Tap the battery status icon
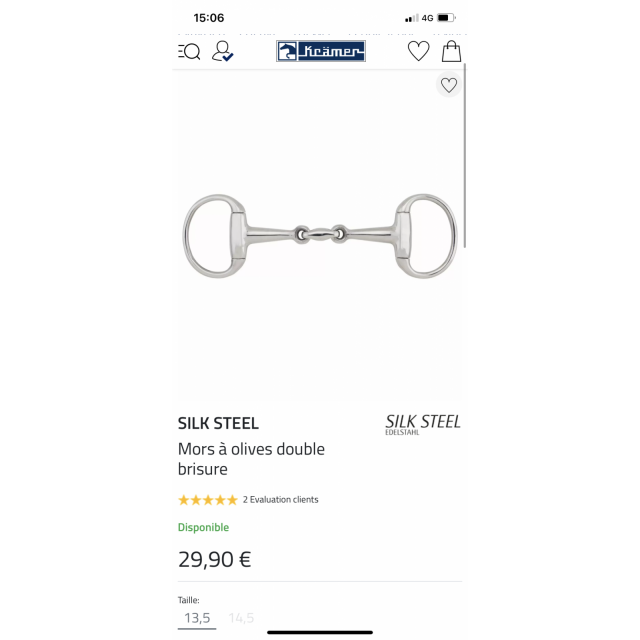The width and height of the screenshot is (640, 640). (x=446, y=18)
